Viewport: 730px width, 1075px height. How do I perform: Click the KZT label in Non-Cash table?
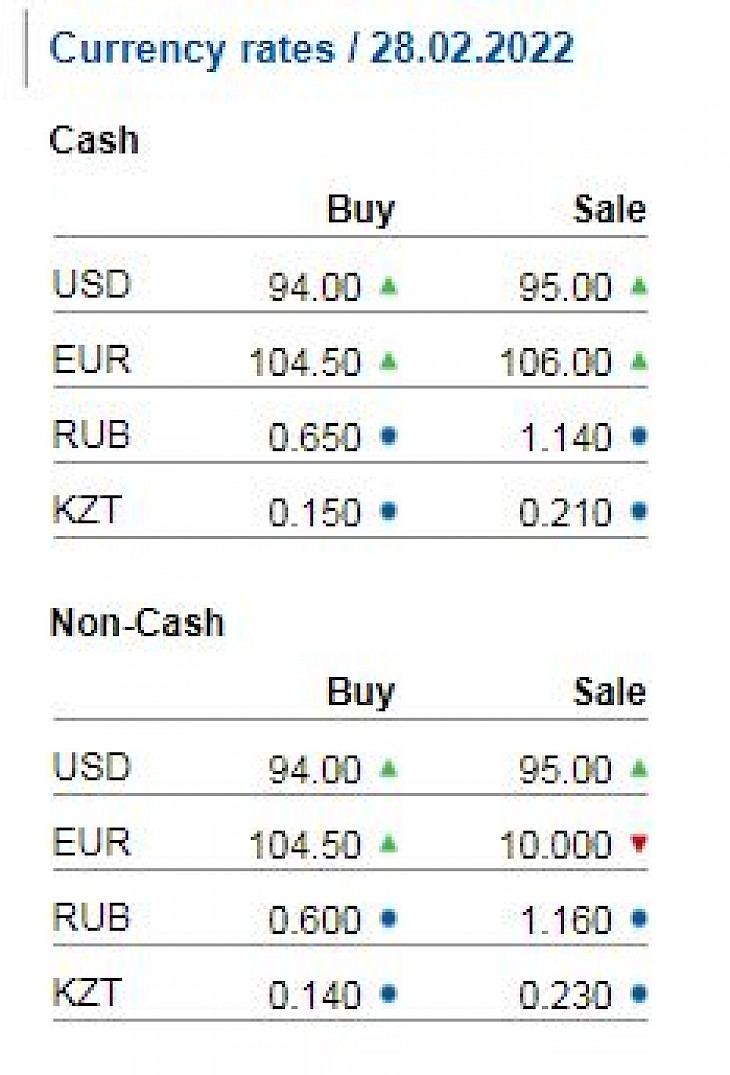point(88,992)
